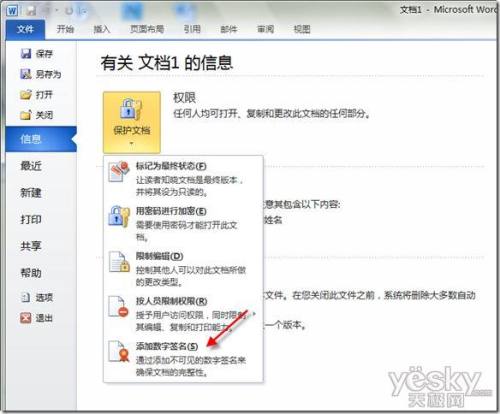Click the Mark as Final icon
Screen dimensions: 500x414
point(119,172)
